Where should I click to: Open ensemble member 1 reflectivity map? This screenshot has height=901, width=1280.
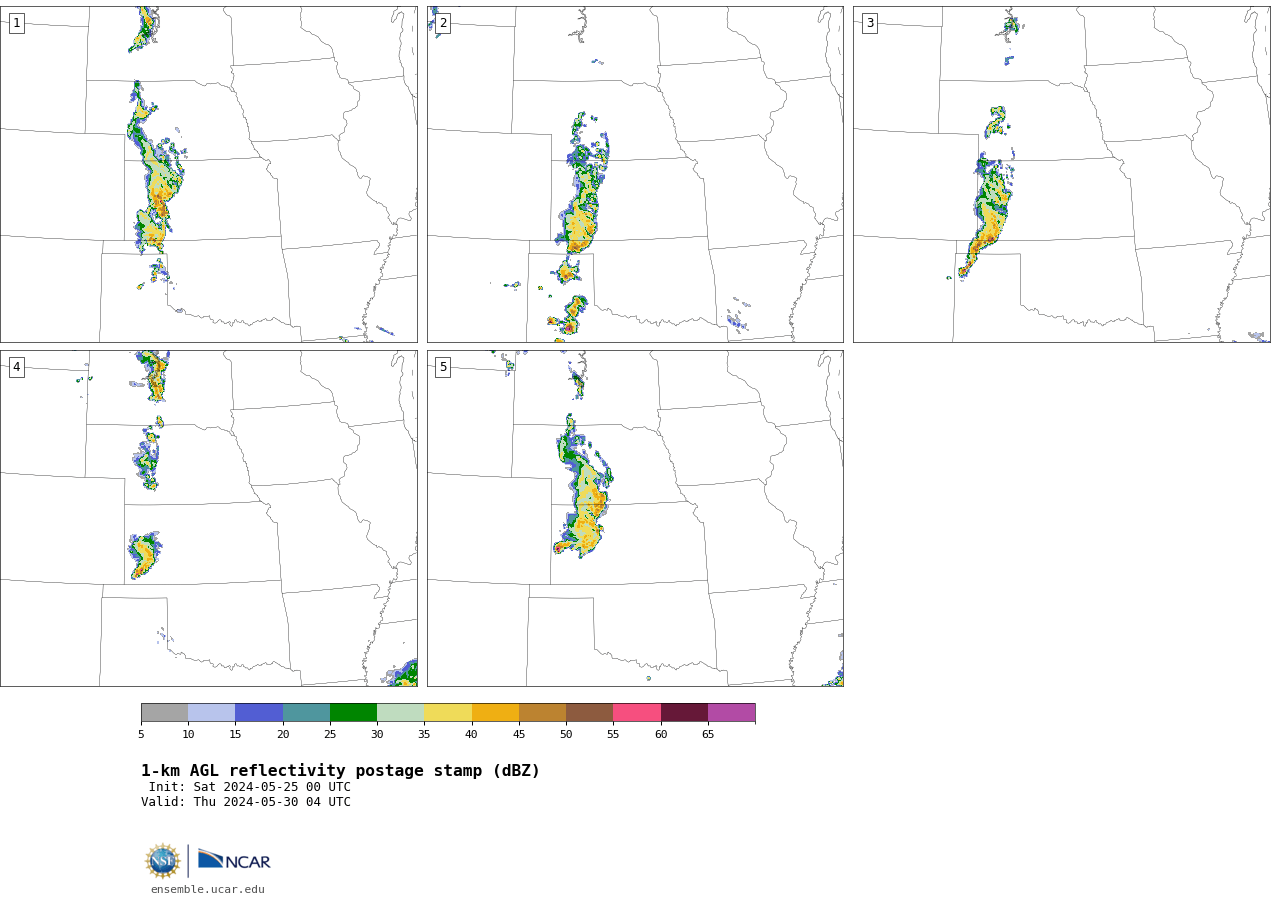[x=209, y=175]
